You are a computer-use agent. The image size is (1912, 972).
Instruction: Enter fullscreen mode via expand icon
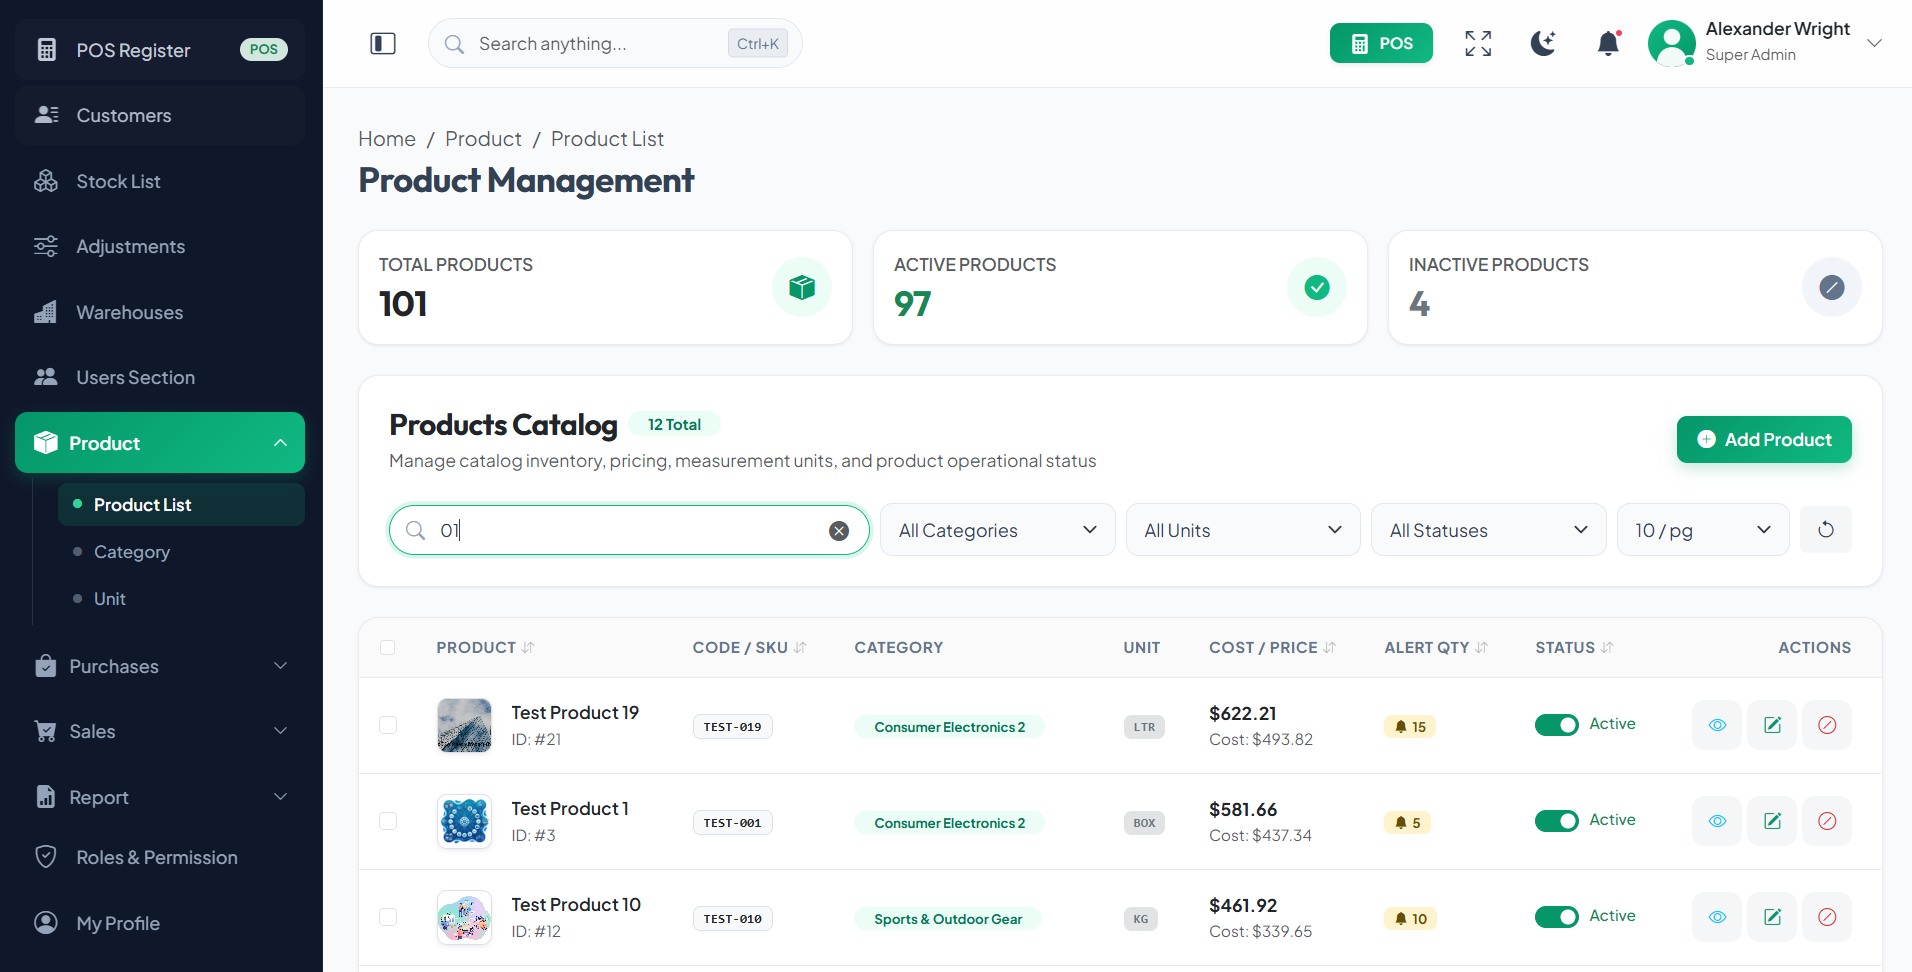[1478, 43]
